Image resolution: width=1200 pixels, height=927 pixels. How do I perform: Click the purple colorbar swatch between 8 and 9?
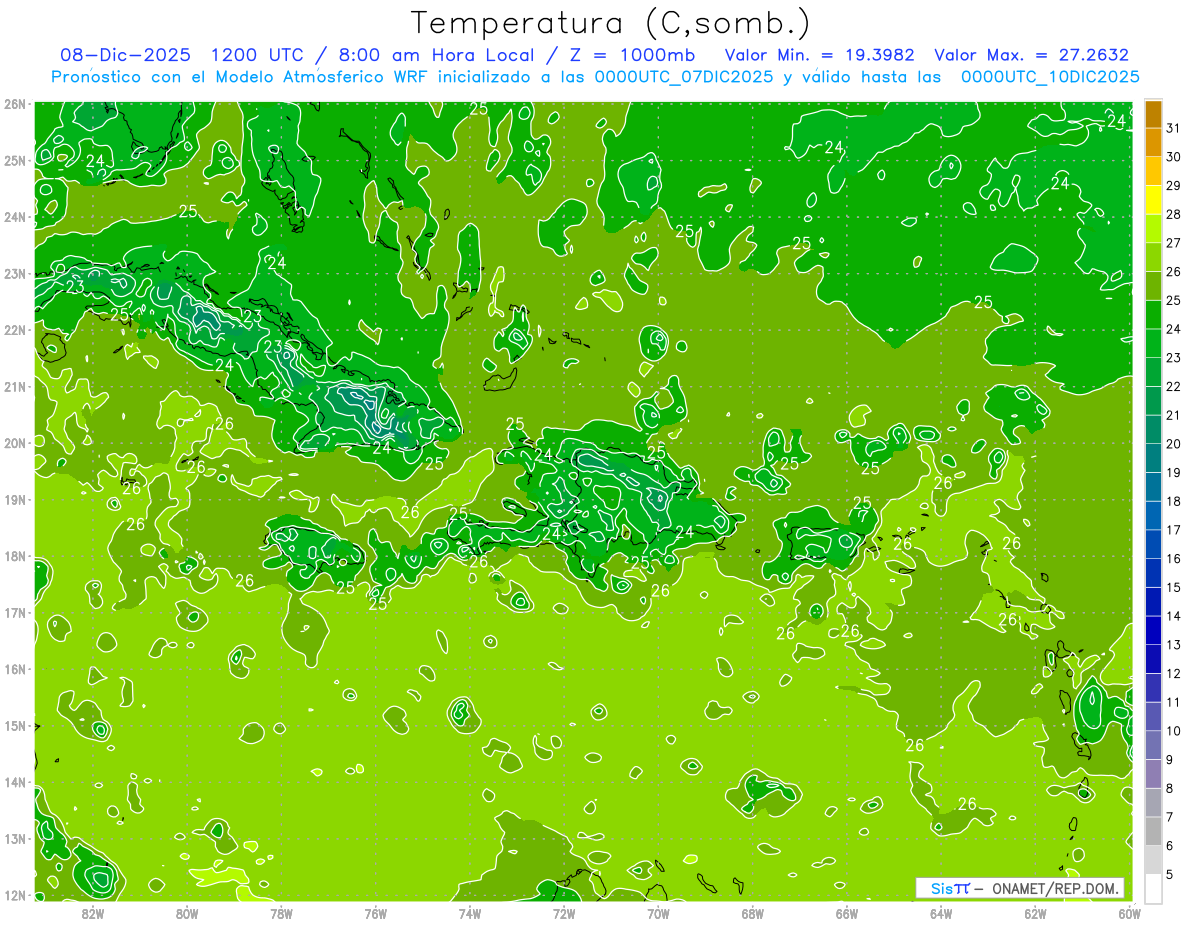point(1153,774)
